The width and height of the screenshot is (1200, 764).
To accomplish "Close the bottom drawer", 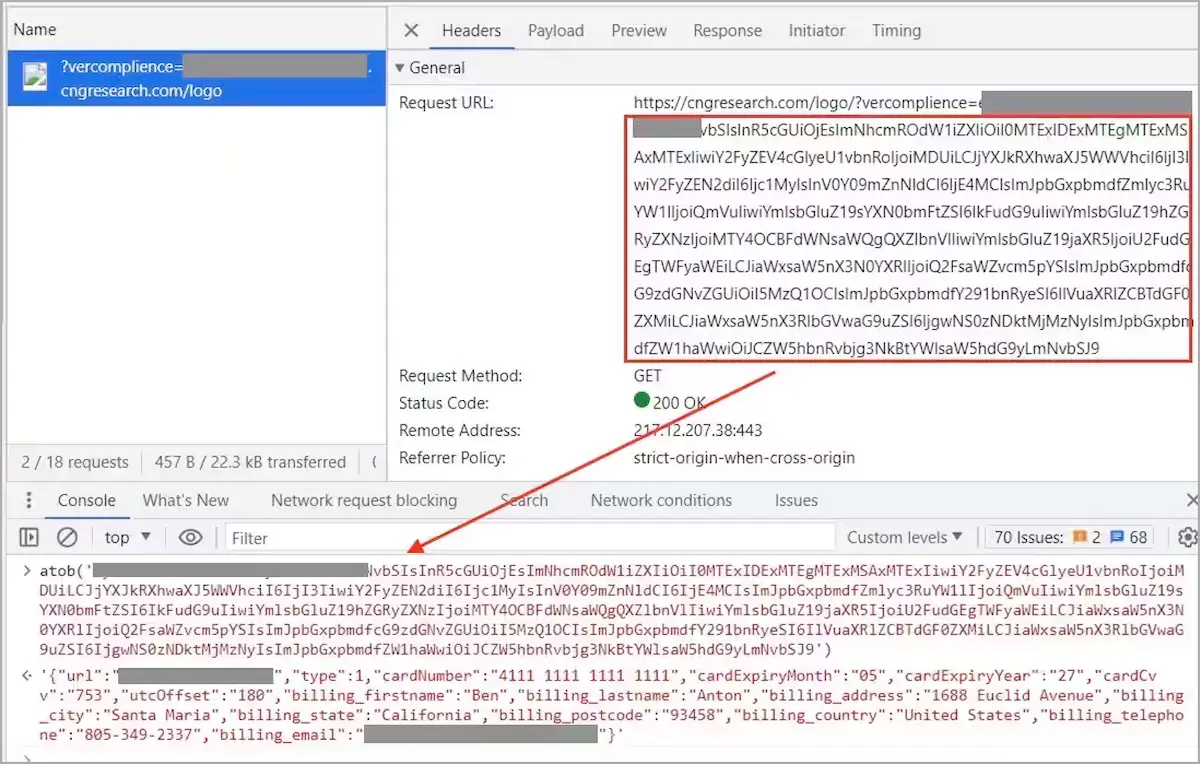I will (x=1191, y=501).
